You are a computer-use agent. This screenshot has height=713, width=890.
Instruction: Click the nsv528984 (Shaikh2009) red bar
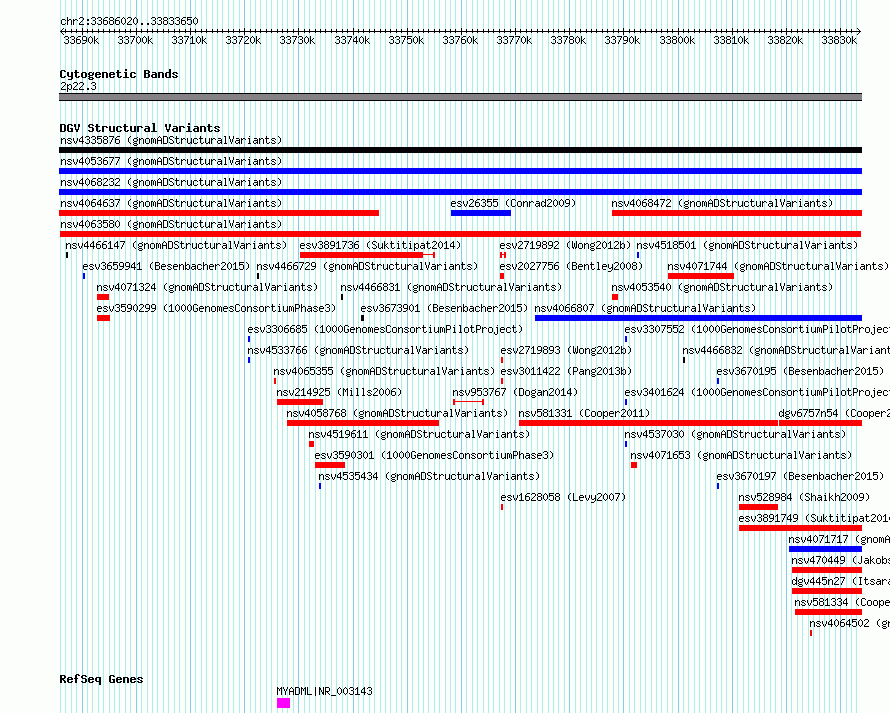[758, 507]
